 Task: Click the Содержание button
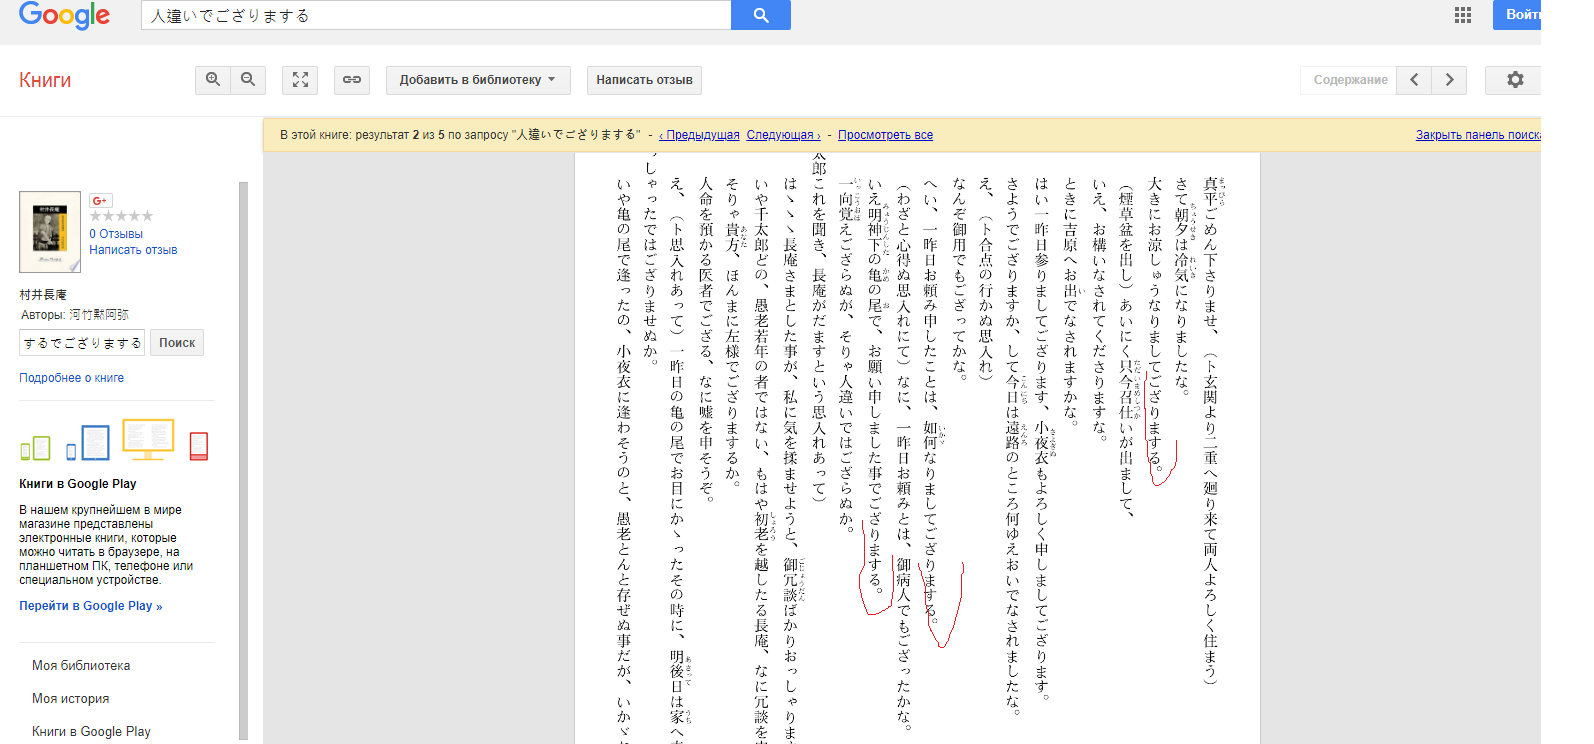coord(1350,80)
